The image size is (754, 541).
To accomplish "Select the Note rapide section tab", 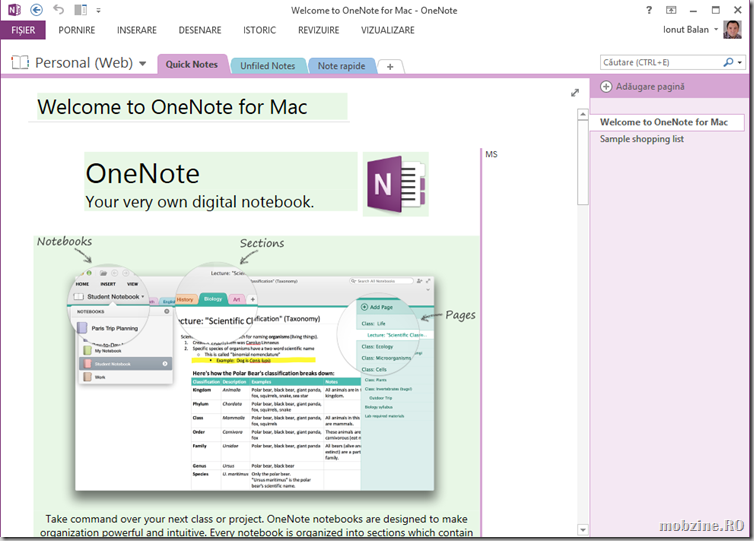I will (x=341, y=66).
